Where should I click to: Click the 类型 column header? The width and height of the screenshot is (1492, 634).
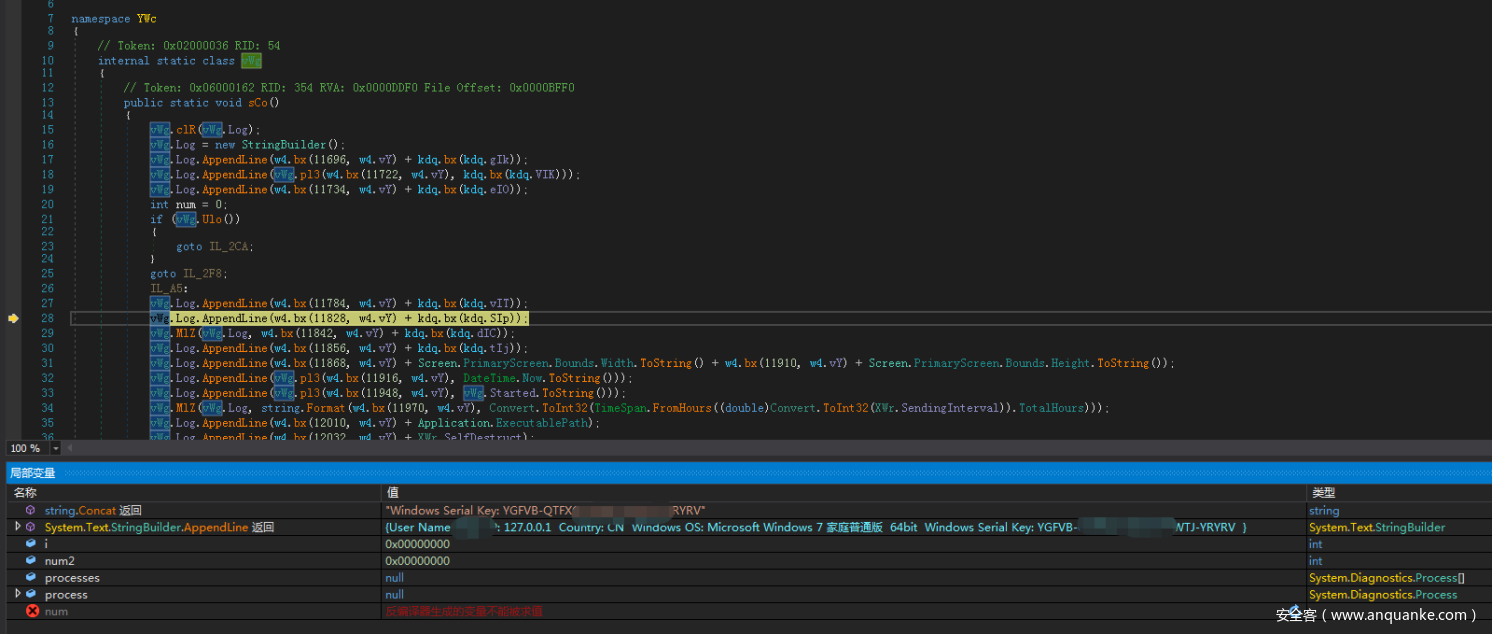click(x=1323, y=493)
